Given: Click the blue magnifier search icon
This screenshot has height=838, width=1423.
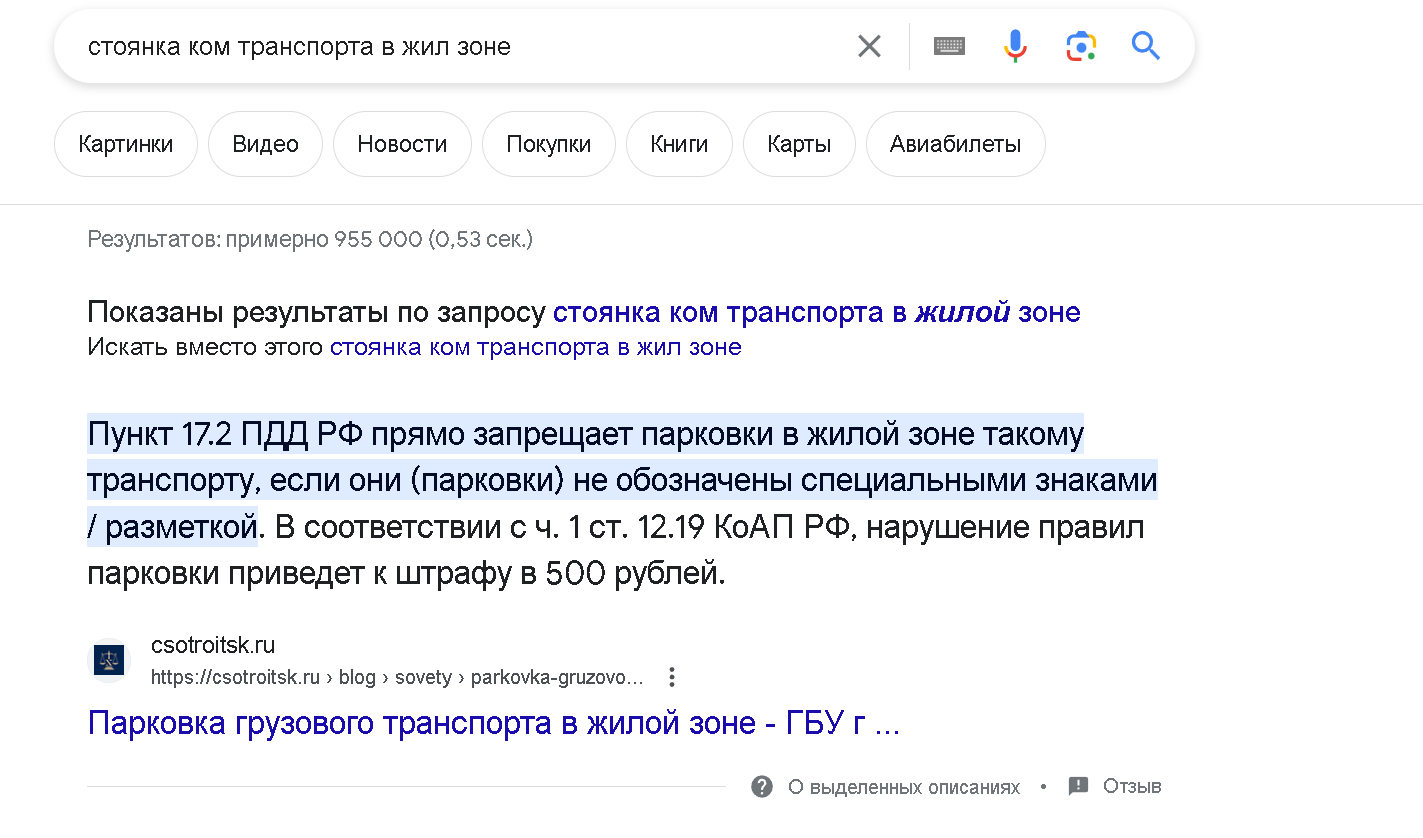Looking at the screenshot, I should coord(1146,46).
